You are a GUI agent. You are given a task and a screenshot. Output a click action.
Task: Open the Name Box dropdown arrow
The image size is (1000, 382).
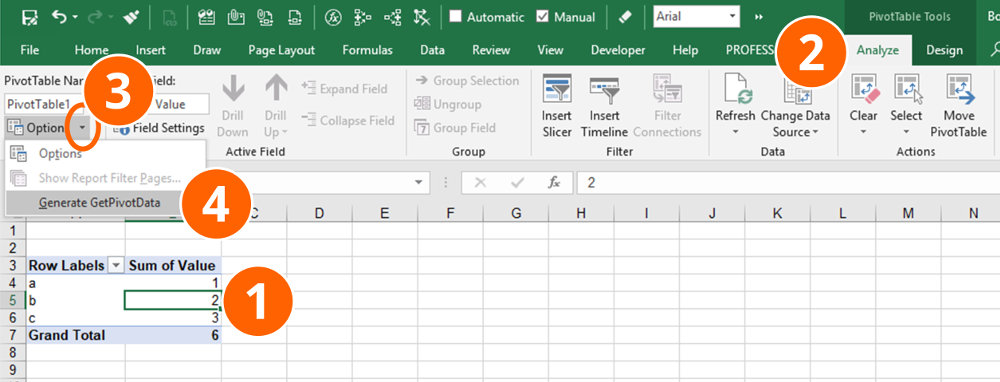pos(418,183)
